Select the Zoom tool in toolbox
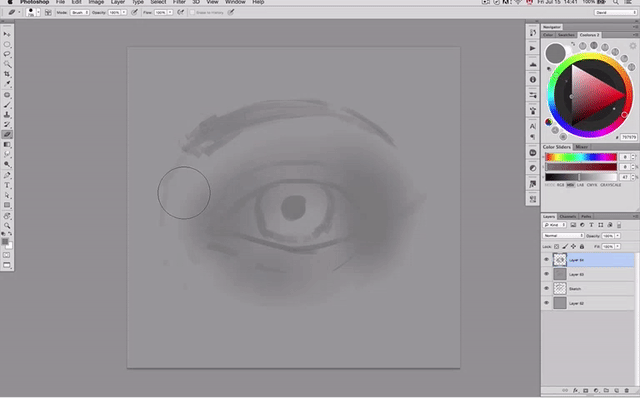 (x=7, y=226)
